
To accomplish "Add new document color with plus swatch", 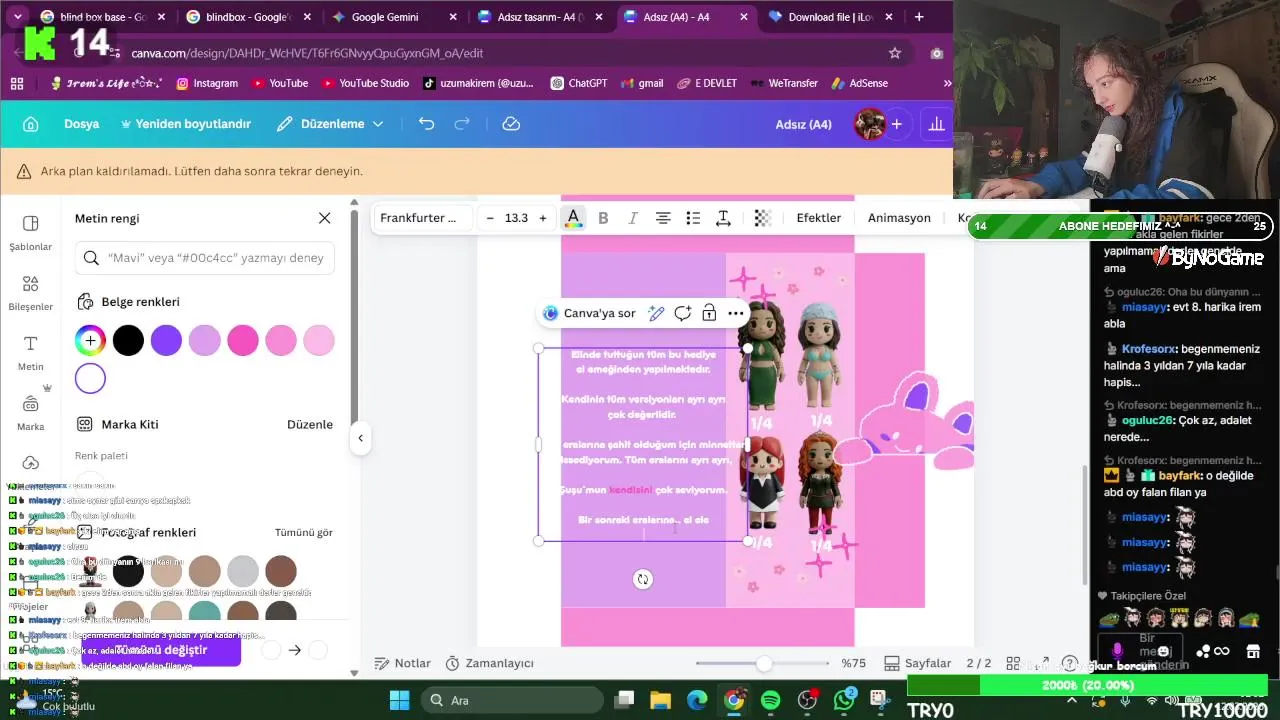I will coord(90,341).
